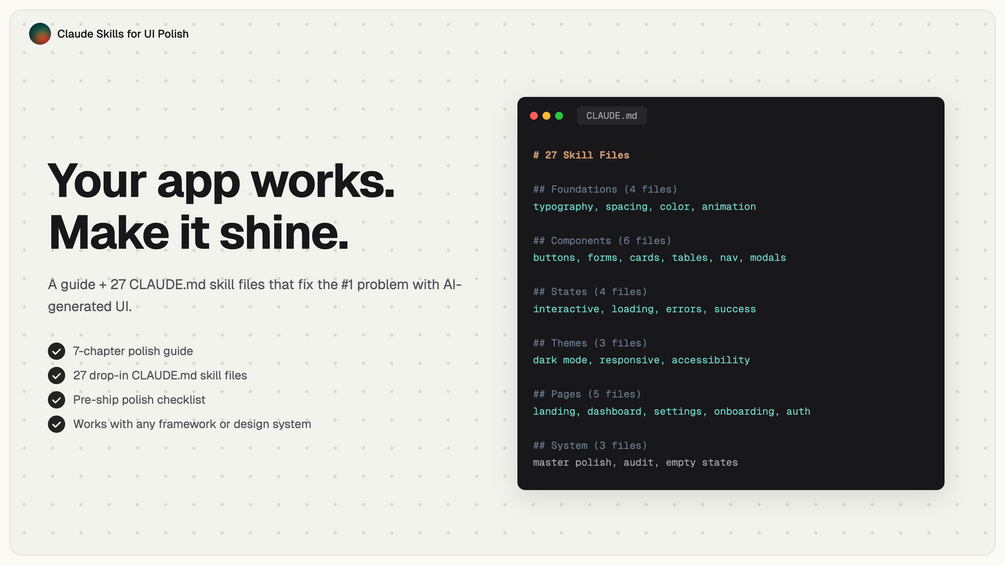Image resolution: width=1005 pixels, height=565 pixels.
Task: Click the 'Make it shine.' headline
Action: (x=199, y=233)
